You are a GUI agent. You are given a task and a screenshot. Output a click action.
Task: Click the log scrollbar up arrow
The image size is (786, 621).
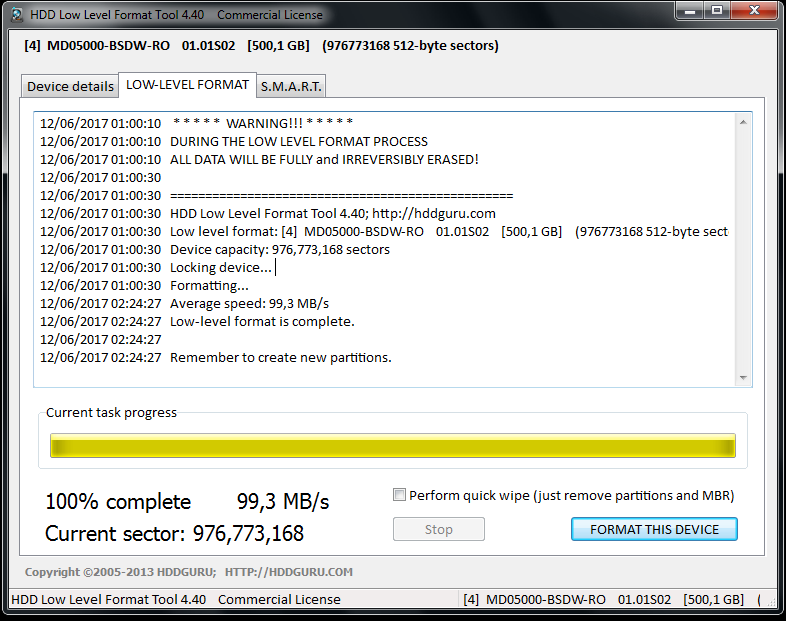(x=743, y=122)
